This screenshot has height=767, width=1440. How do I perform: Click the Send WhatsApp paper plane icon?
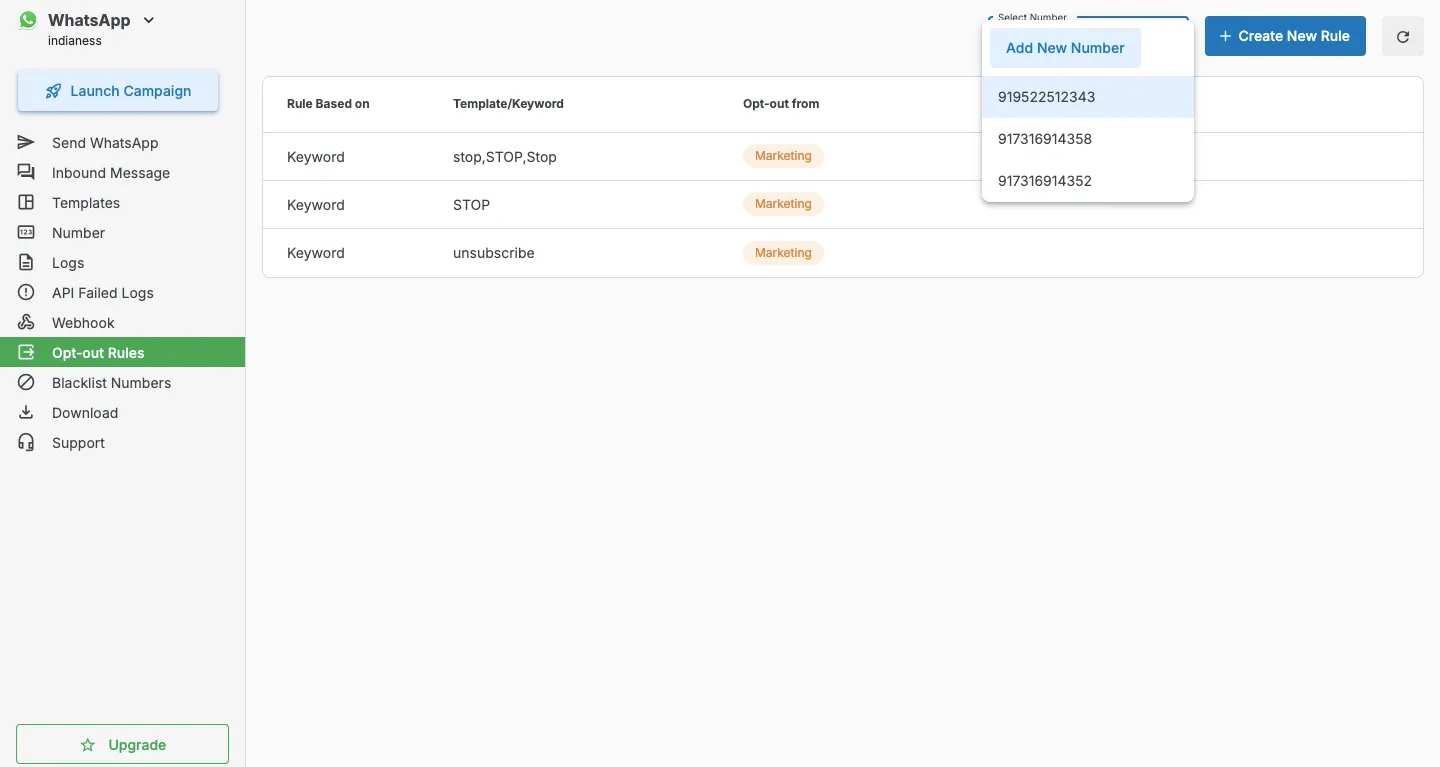pos(26,143)
